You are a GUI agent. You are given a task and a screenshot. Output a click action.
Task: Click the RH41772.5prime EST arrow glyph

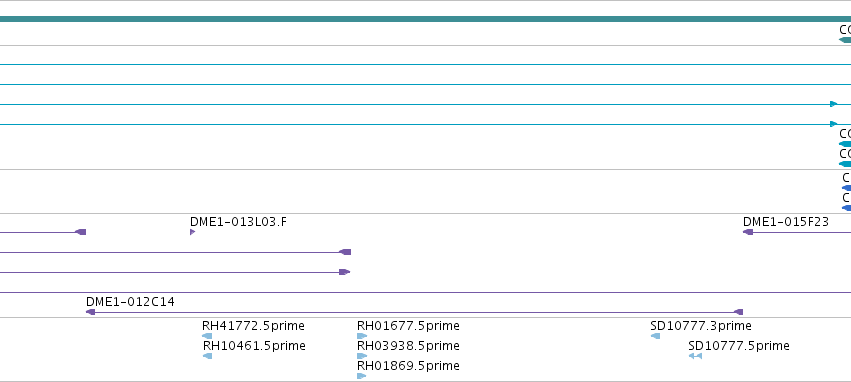pyautogui.click(x=207, y=336)
